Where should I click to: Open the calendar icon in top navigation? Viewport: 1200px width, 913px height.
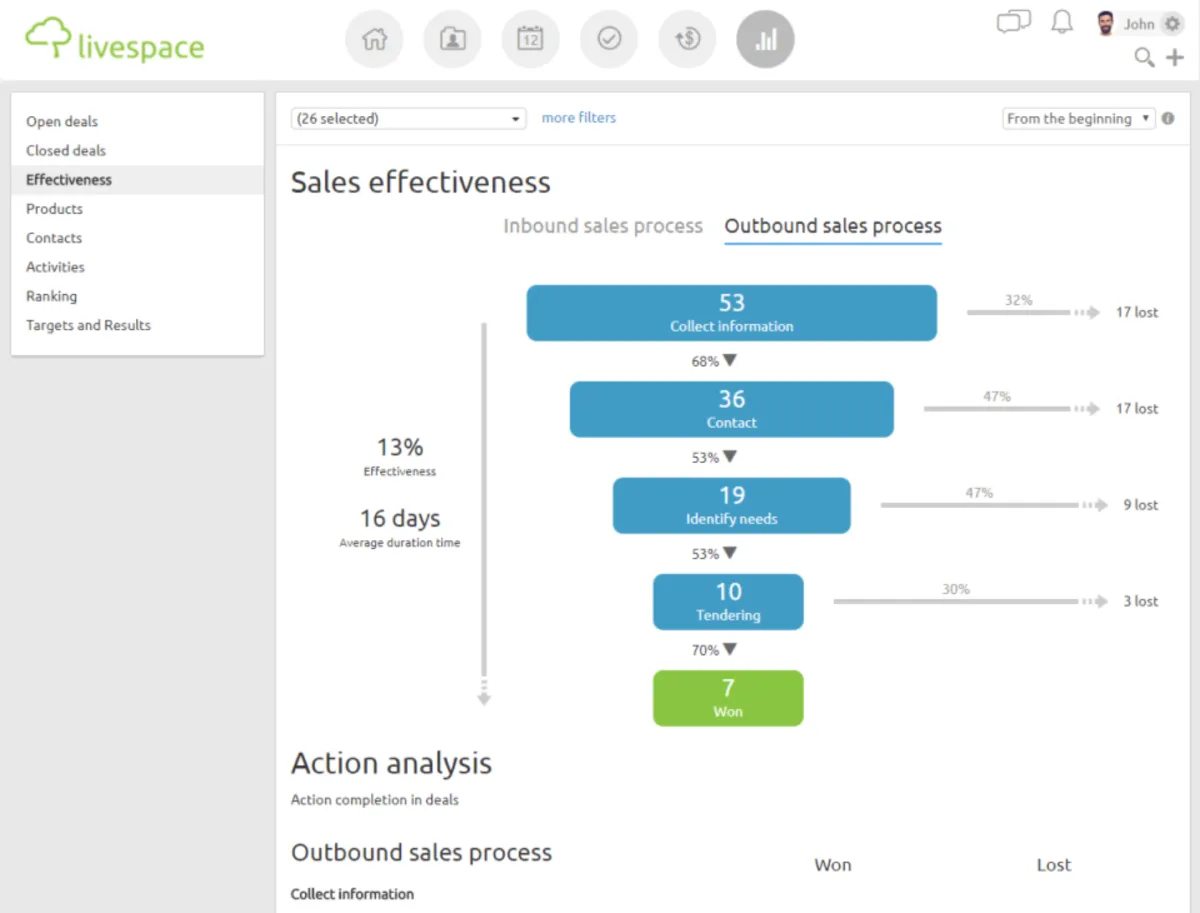[530, 40]
